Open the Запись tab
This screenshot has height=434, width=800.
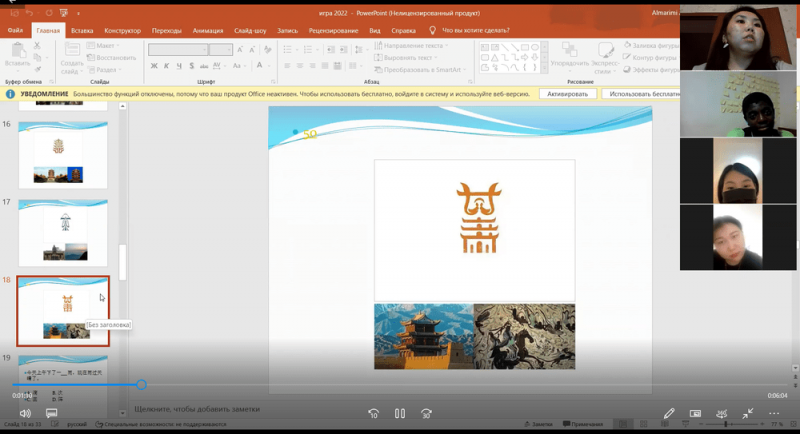tap(287, 31)
